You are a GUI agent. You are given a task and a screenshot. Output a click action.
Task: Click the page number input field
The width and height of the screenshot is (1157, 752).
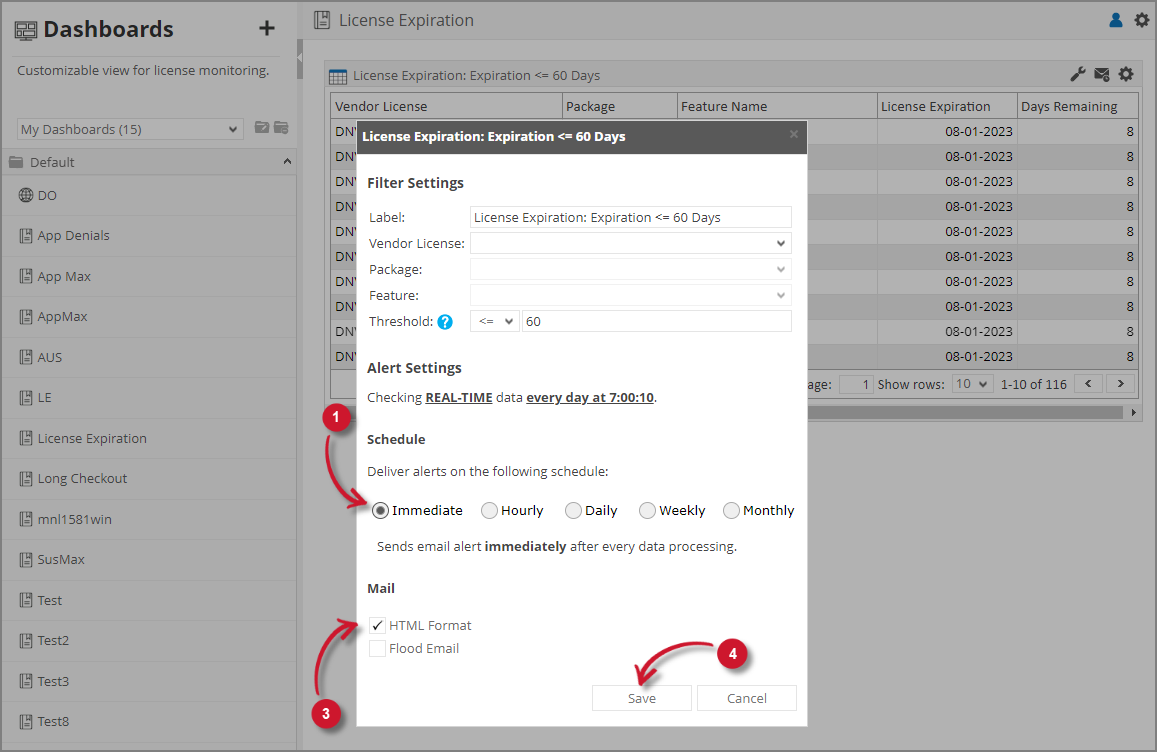856,384
